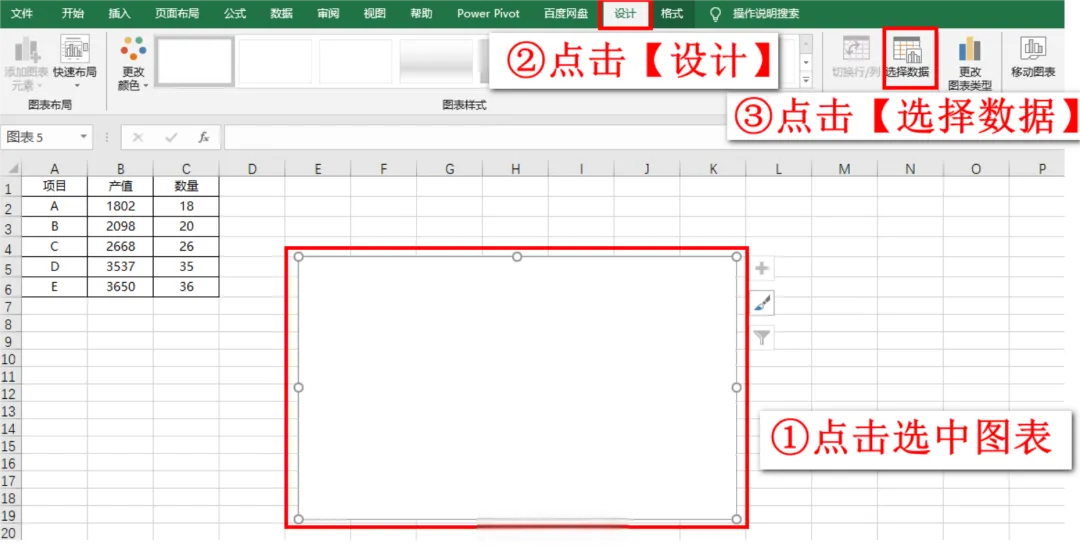
Task: Select column M header
Action: [x=844, y=169]
